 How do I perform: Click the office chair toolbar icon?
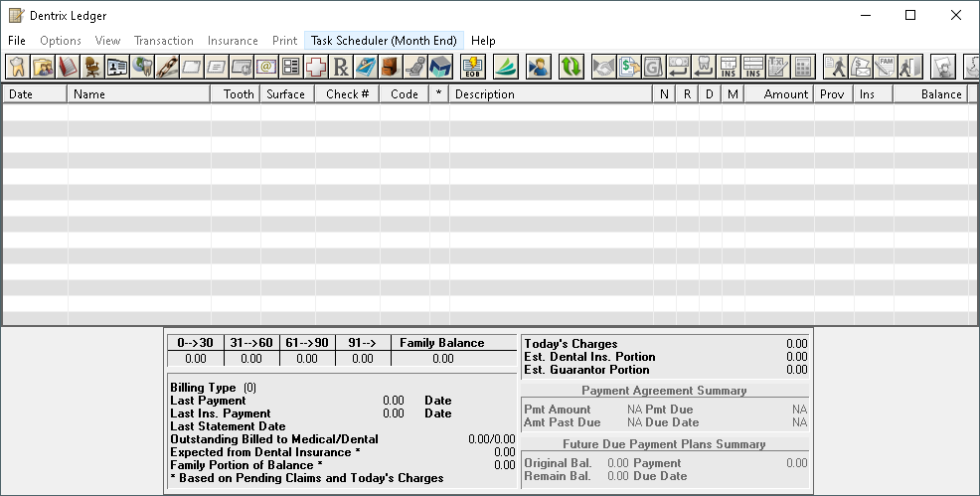pos(92,67)
